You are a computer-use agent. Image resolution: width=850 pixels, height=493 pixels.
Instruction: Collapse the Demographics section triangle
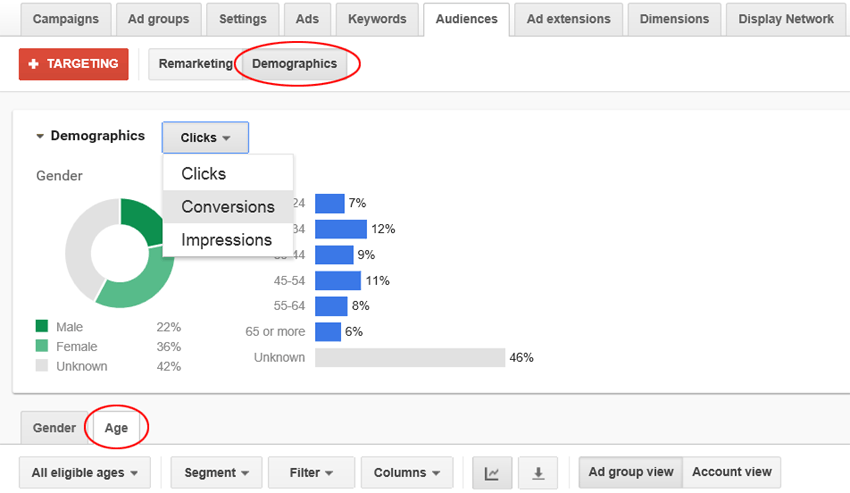coord(40,136)
